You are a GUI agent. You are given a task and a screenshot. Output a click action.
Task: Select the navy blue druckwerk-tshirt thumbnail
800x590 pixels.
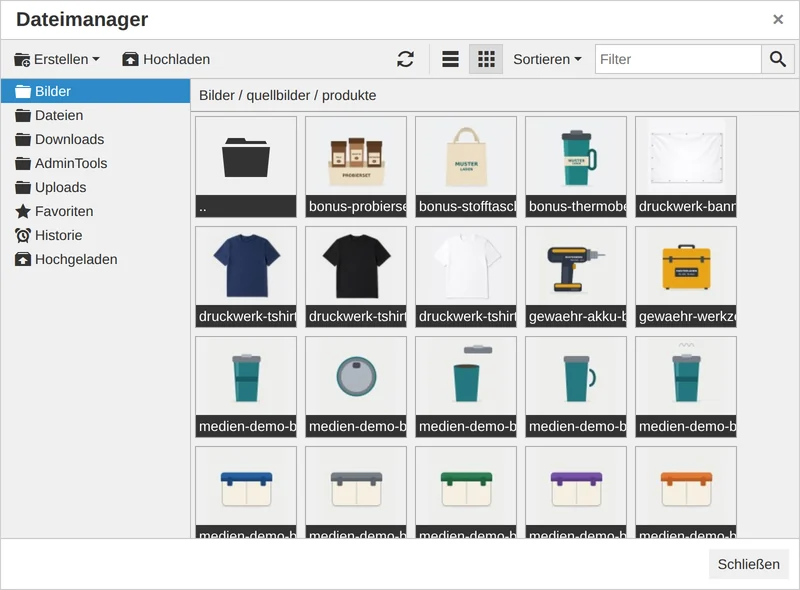246,277
